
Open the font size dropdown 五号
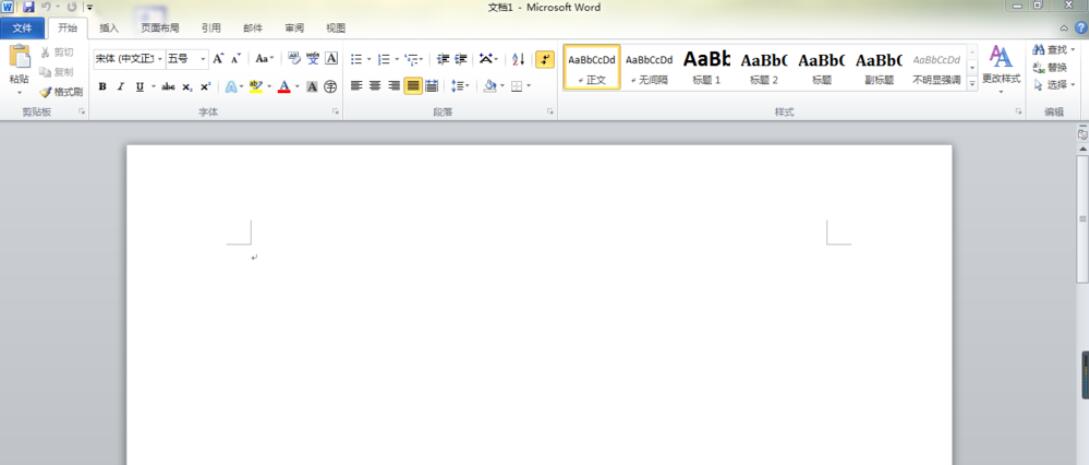(186, 59)
